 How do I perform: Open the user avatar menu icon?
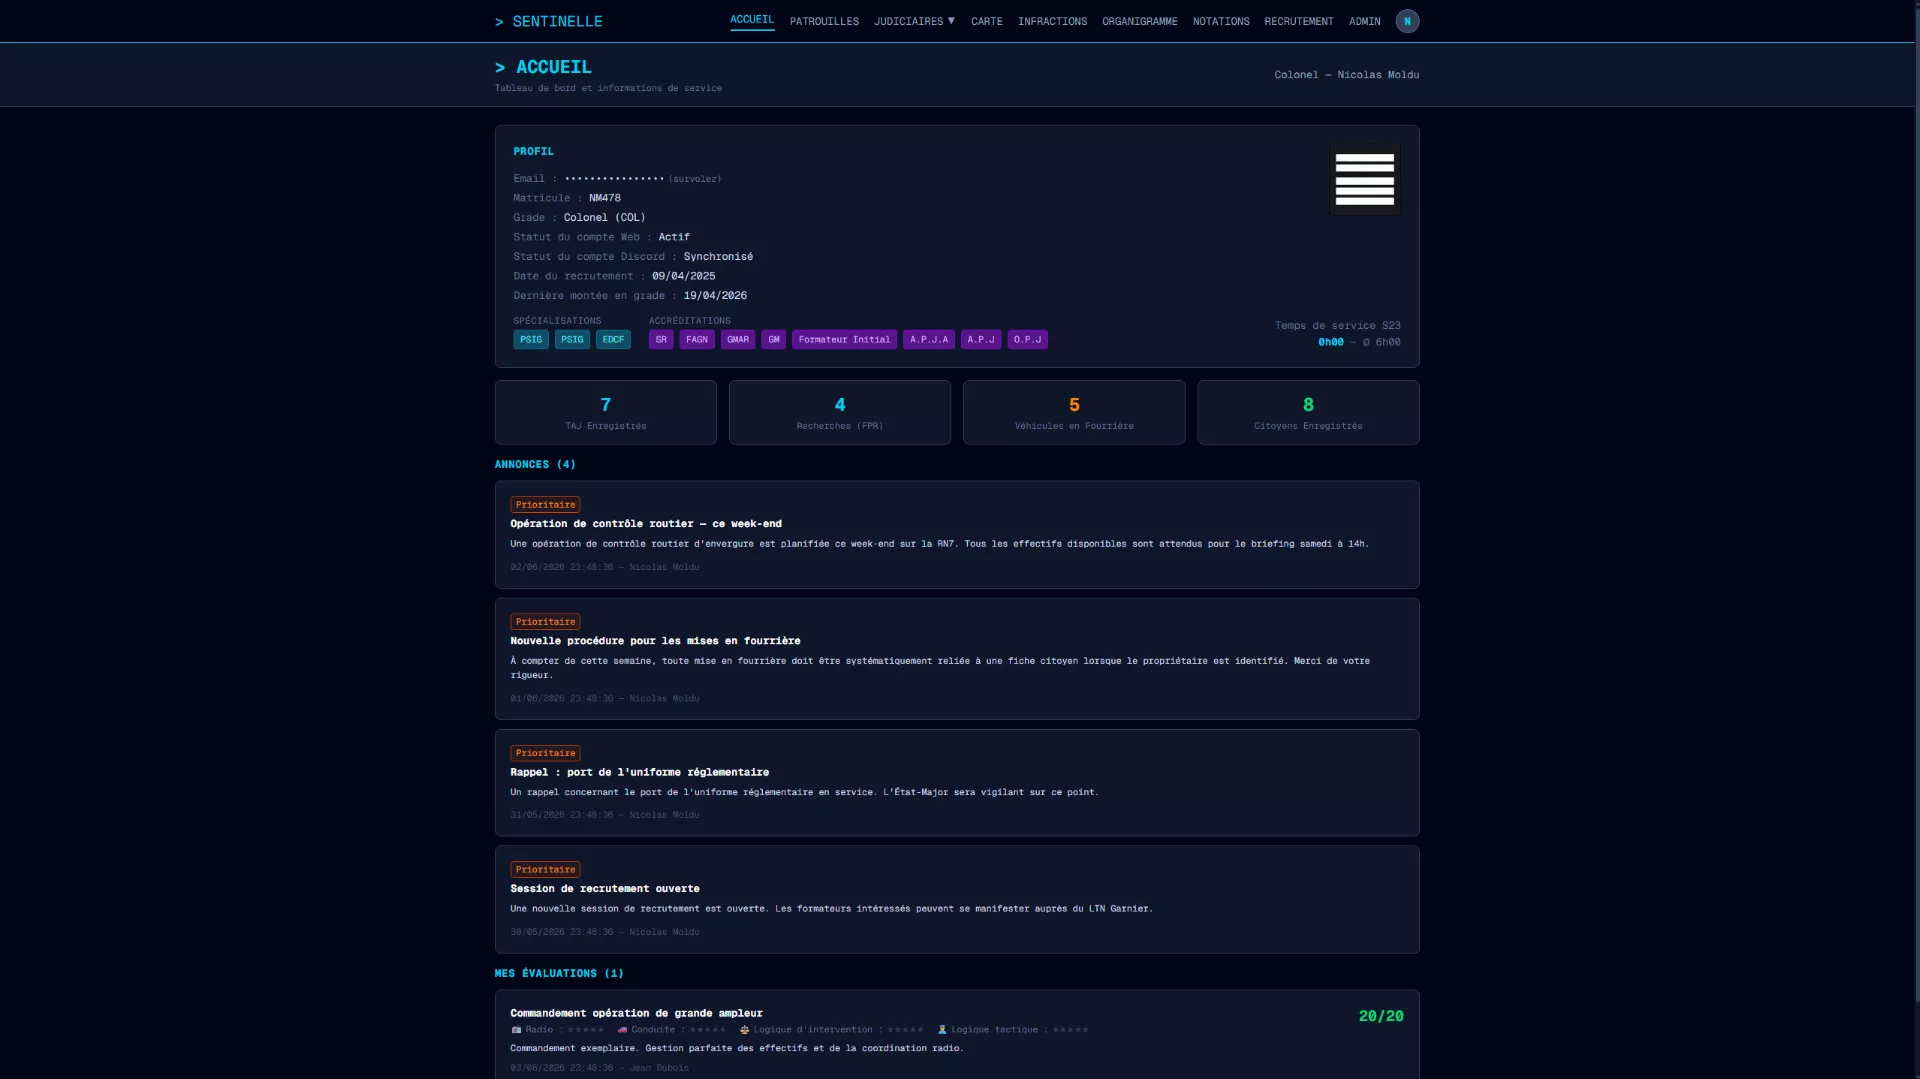click(x=1407, y=21)
